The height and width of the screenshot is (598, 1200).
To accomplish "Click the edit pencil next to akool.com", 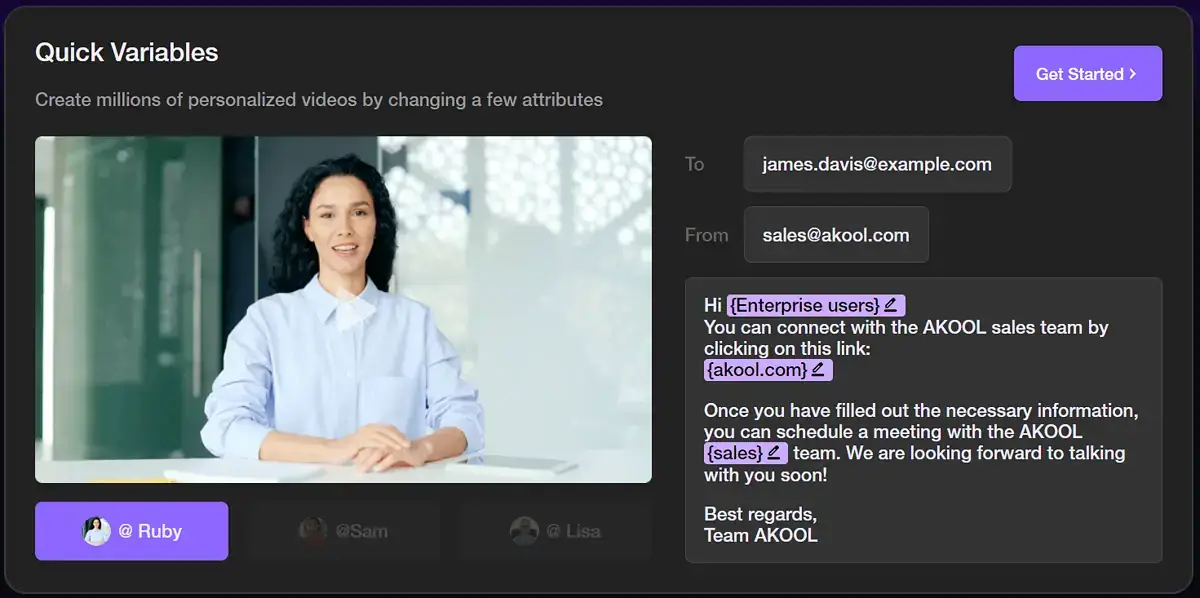I will click(x=818, y=370).
